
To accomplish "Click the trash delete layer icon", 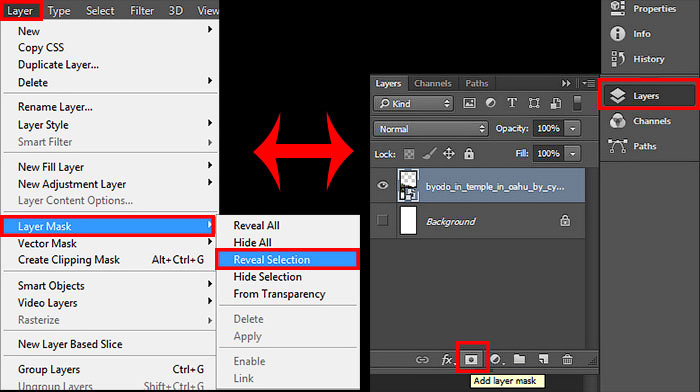I will 567,359.
